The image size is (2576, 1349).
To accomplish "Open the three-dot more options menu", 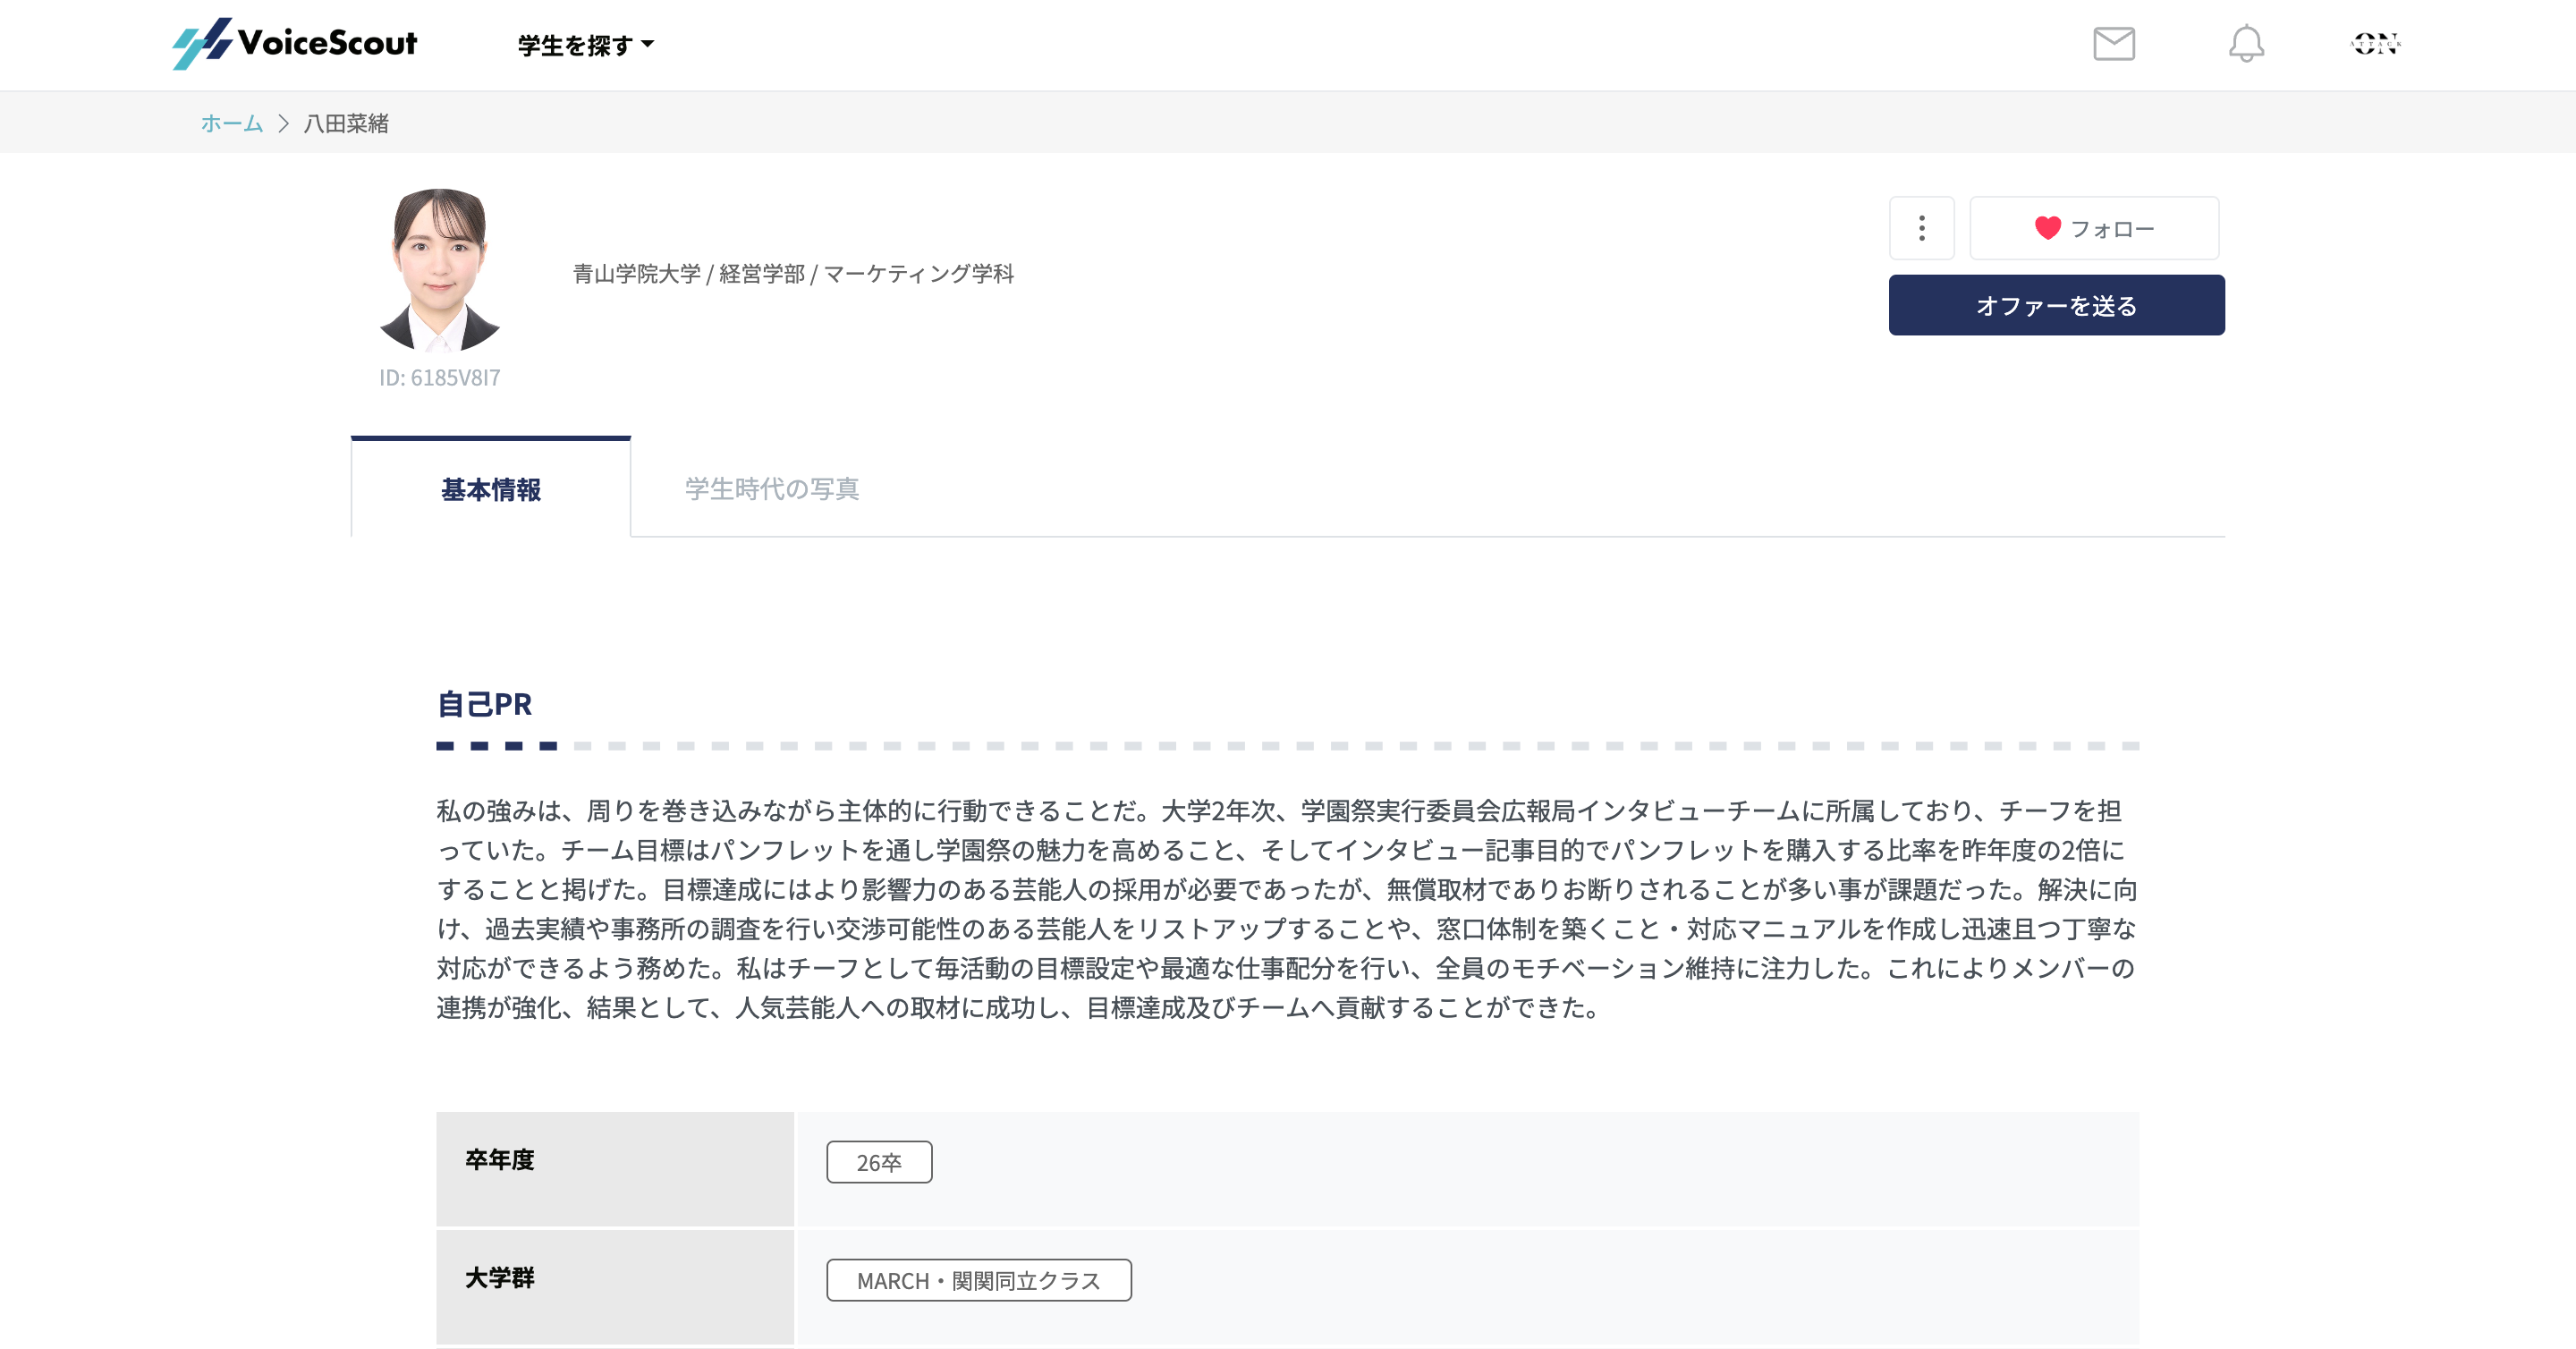I will pyautogui.click(x=1921, y=228).
